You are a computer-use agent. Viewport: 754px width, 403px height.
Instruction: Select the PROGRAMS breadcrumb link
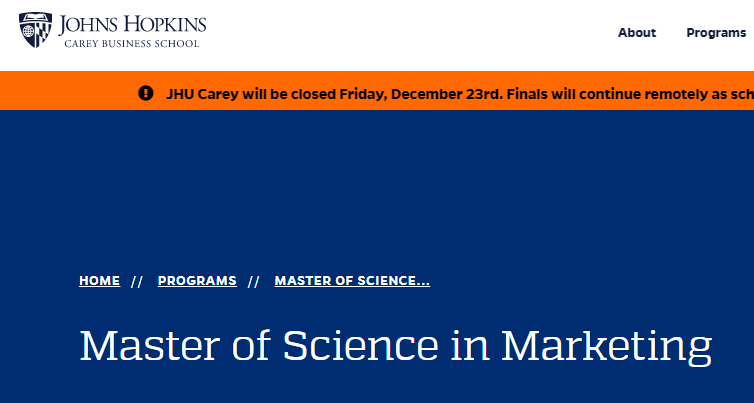click(x=197, y=280)
